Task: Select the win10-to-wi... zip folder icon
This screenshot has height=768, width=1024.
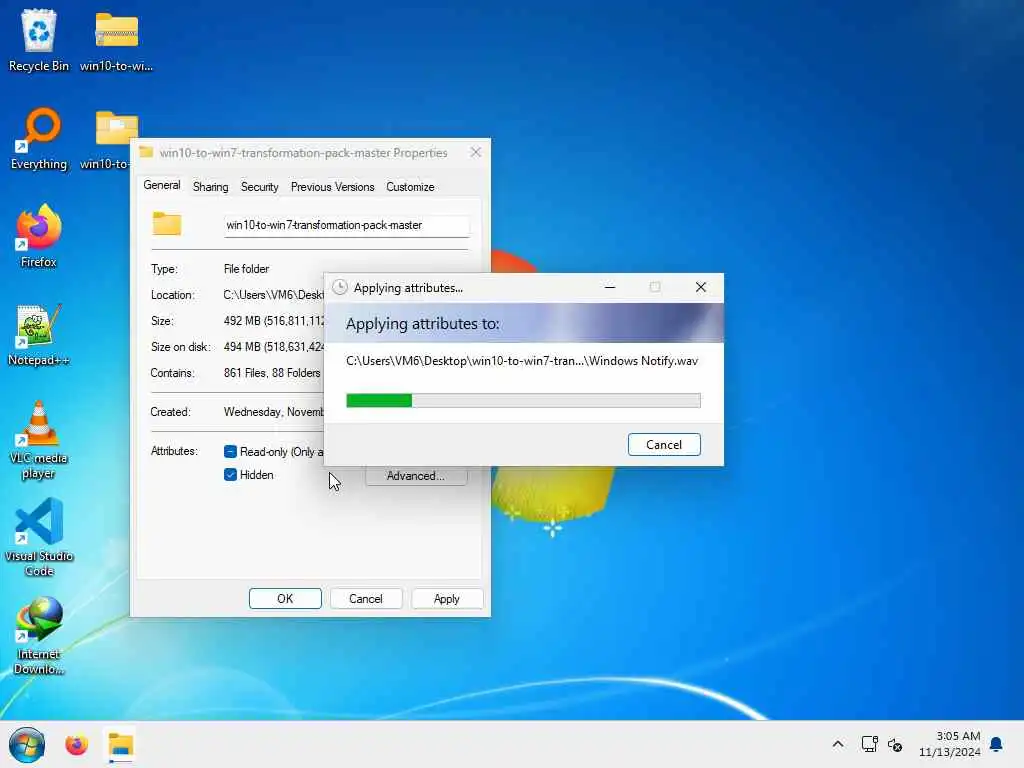Action: click(116, 40)
